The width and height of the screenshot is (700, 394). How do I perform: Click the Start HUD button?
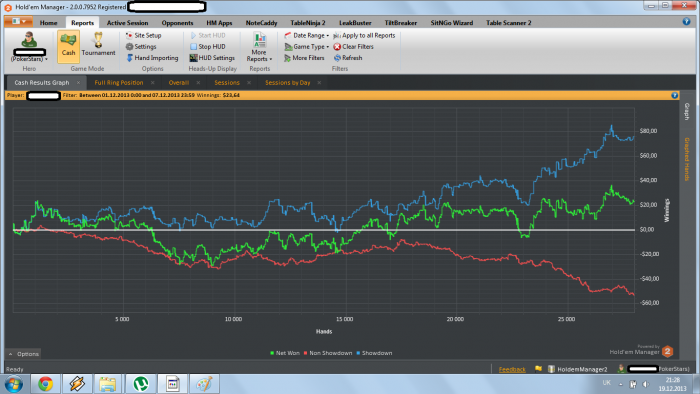point(208,35)
